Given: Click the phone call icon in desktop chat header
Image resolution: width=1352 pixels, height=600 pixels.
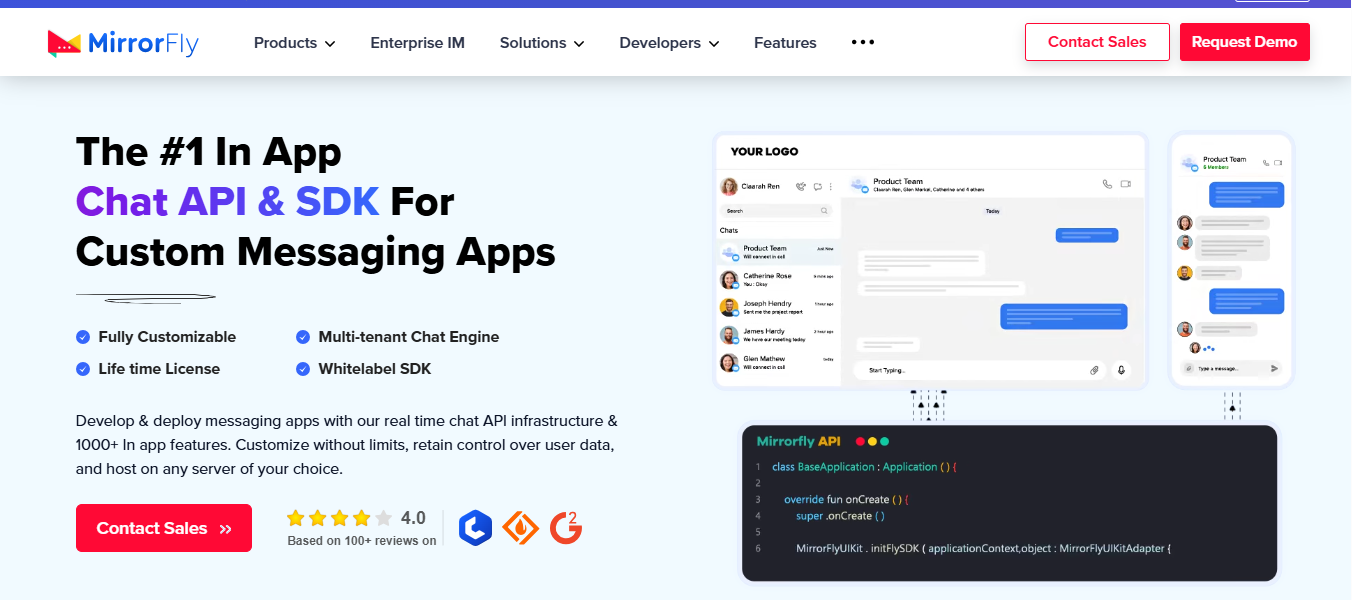Looking at the screenshot, I should tap(1107, 184).
